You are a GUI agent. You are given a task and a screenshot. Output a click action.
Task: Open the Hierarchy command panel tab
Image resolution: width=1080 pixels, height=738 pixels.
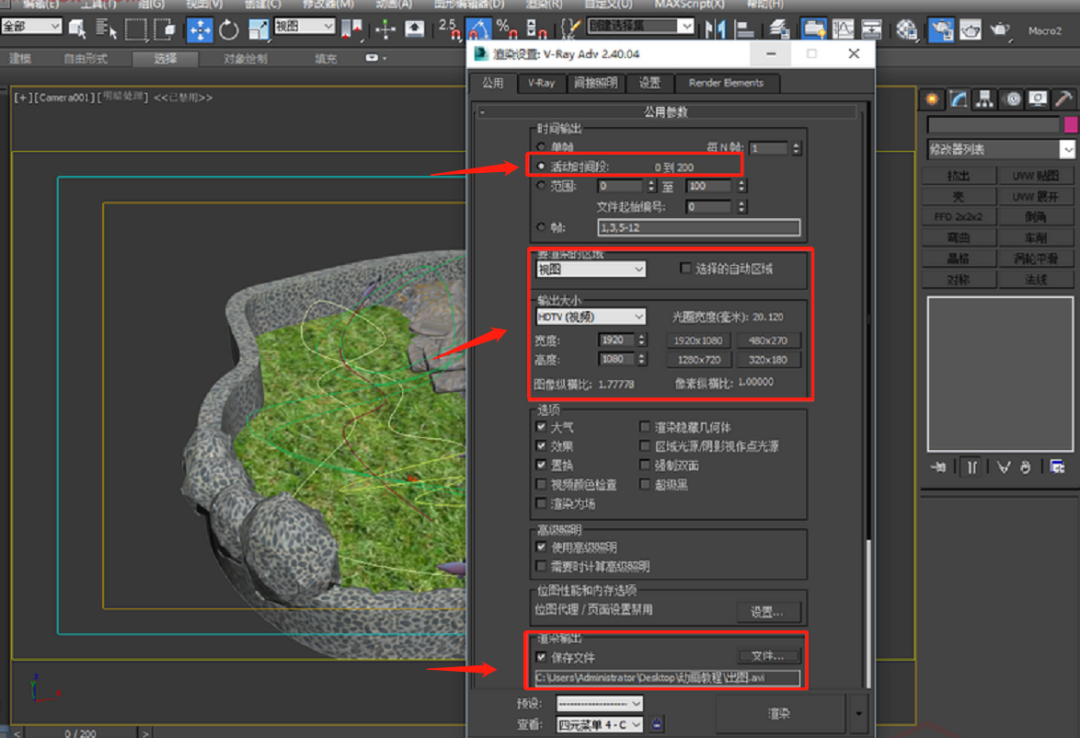pyautogui.click(x=985, y=99)
